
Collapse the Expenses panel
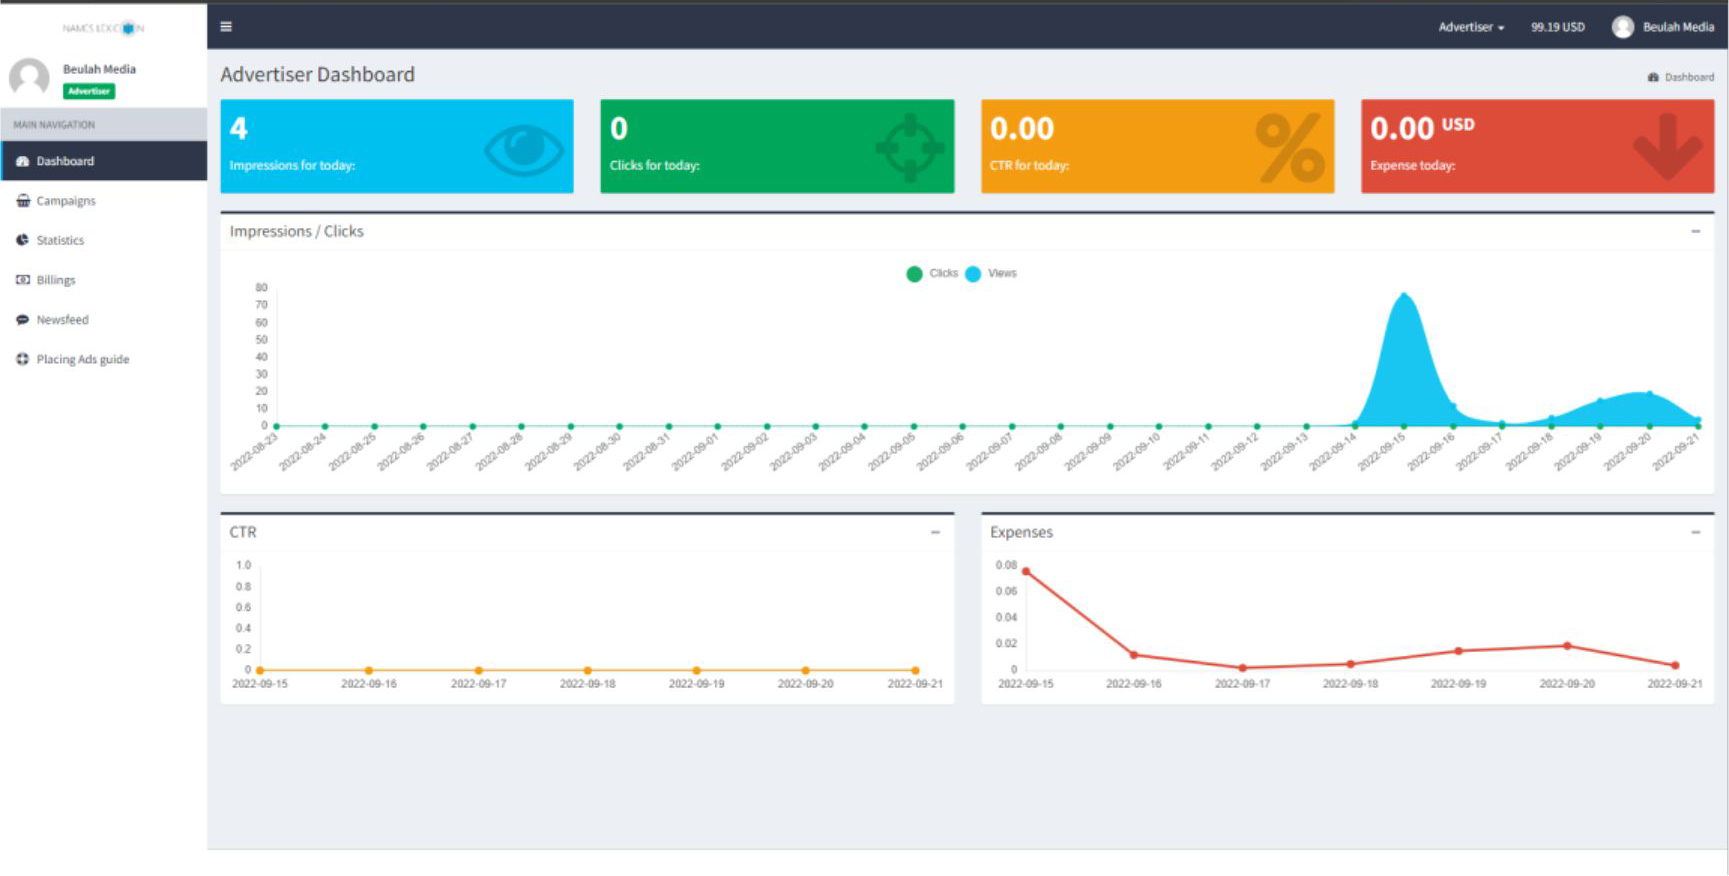(x=1695, y=532)
